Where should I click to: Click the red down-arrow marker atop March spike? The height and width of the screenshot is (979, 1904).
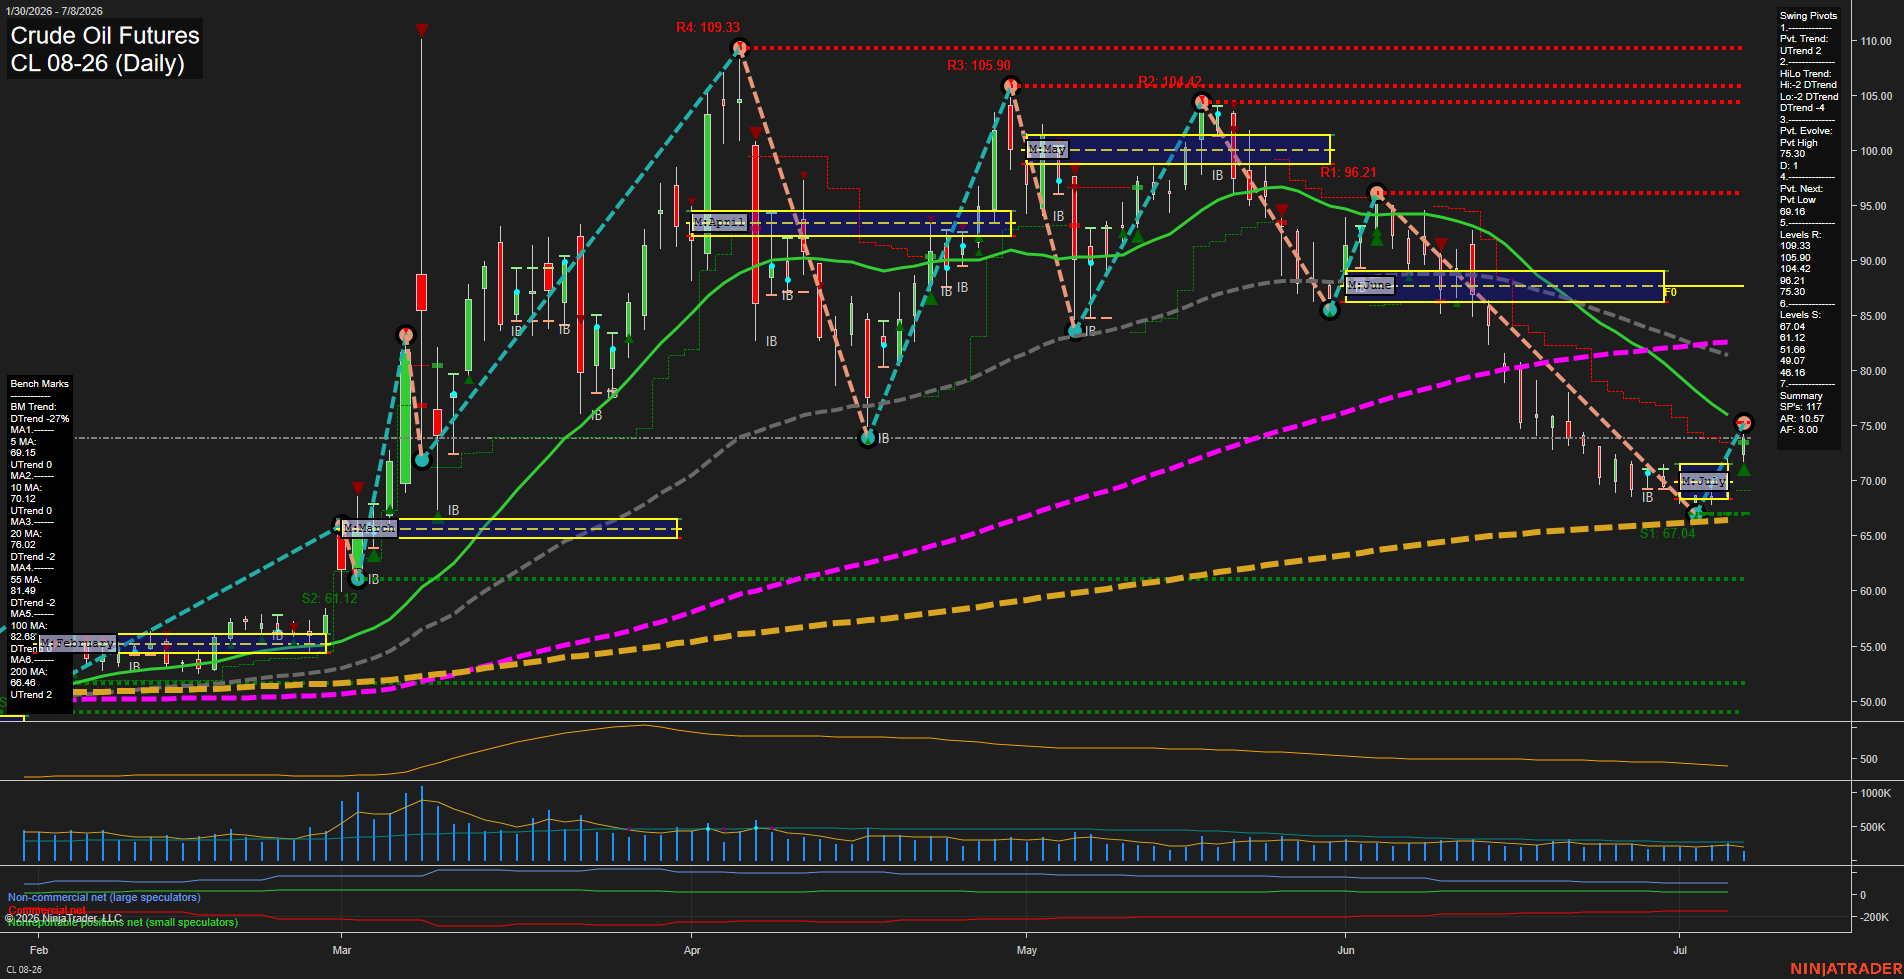coord(422,31)
